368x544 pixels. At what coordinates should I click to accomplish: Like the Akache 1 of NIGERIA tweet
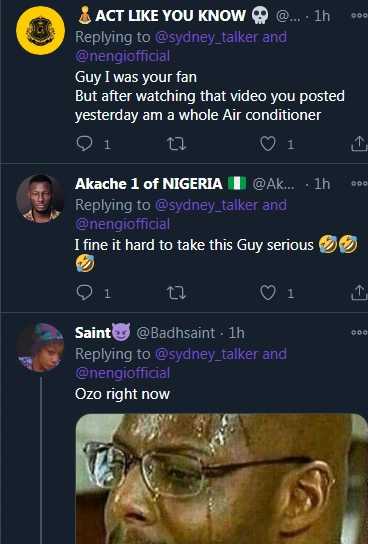click(268, 293)
